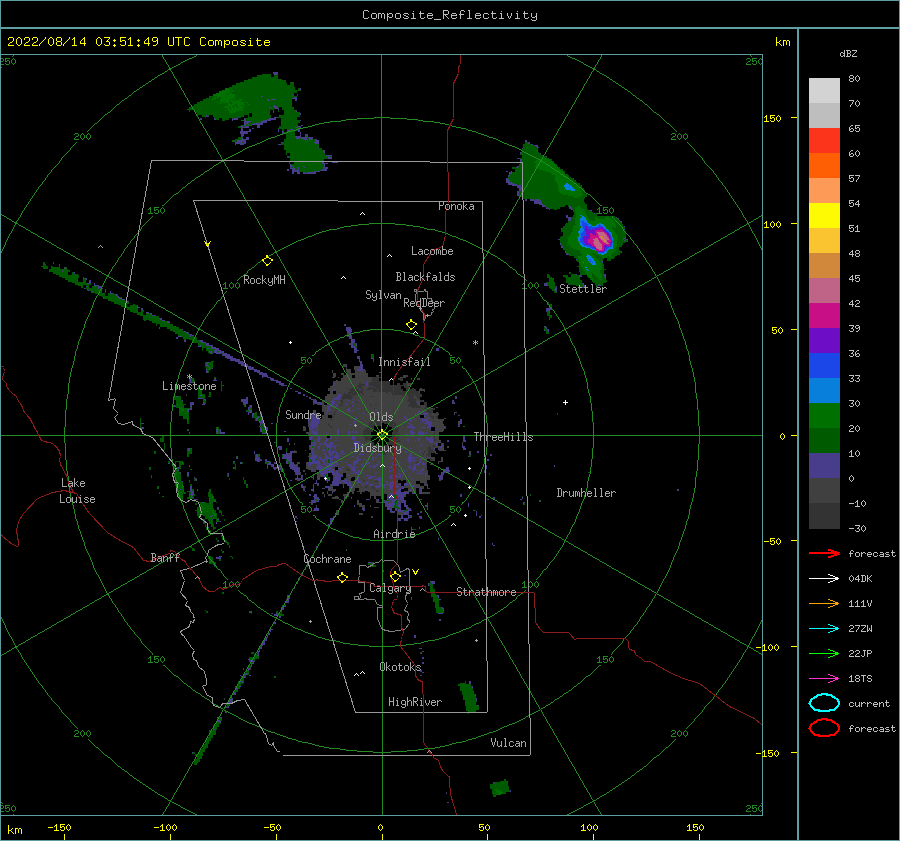
Task: Click the cyan 27ZW arrow legend icon
Action: click(824, 629)
